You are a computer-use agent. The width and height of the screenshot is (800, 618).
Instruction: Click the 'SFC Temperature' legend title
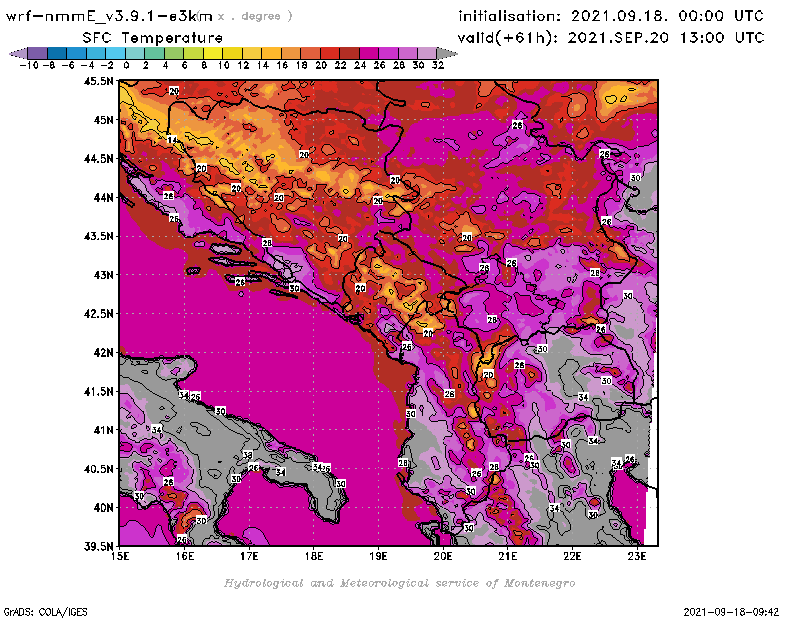[x=153, y=38]
